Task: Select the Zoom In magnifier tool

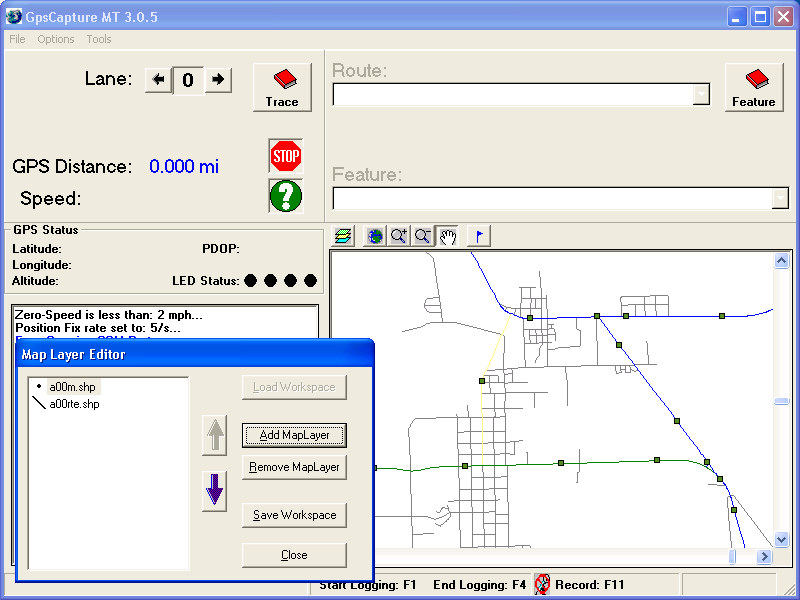Action: (x=399, y=235)
